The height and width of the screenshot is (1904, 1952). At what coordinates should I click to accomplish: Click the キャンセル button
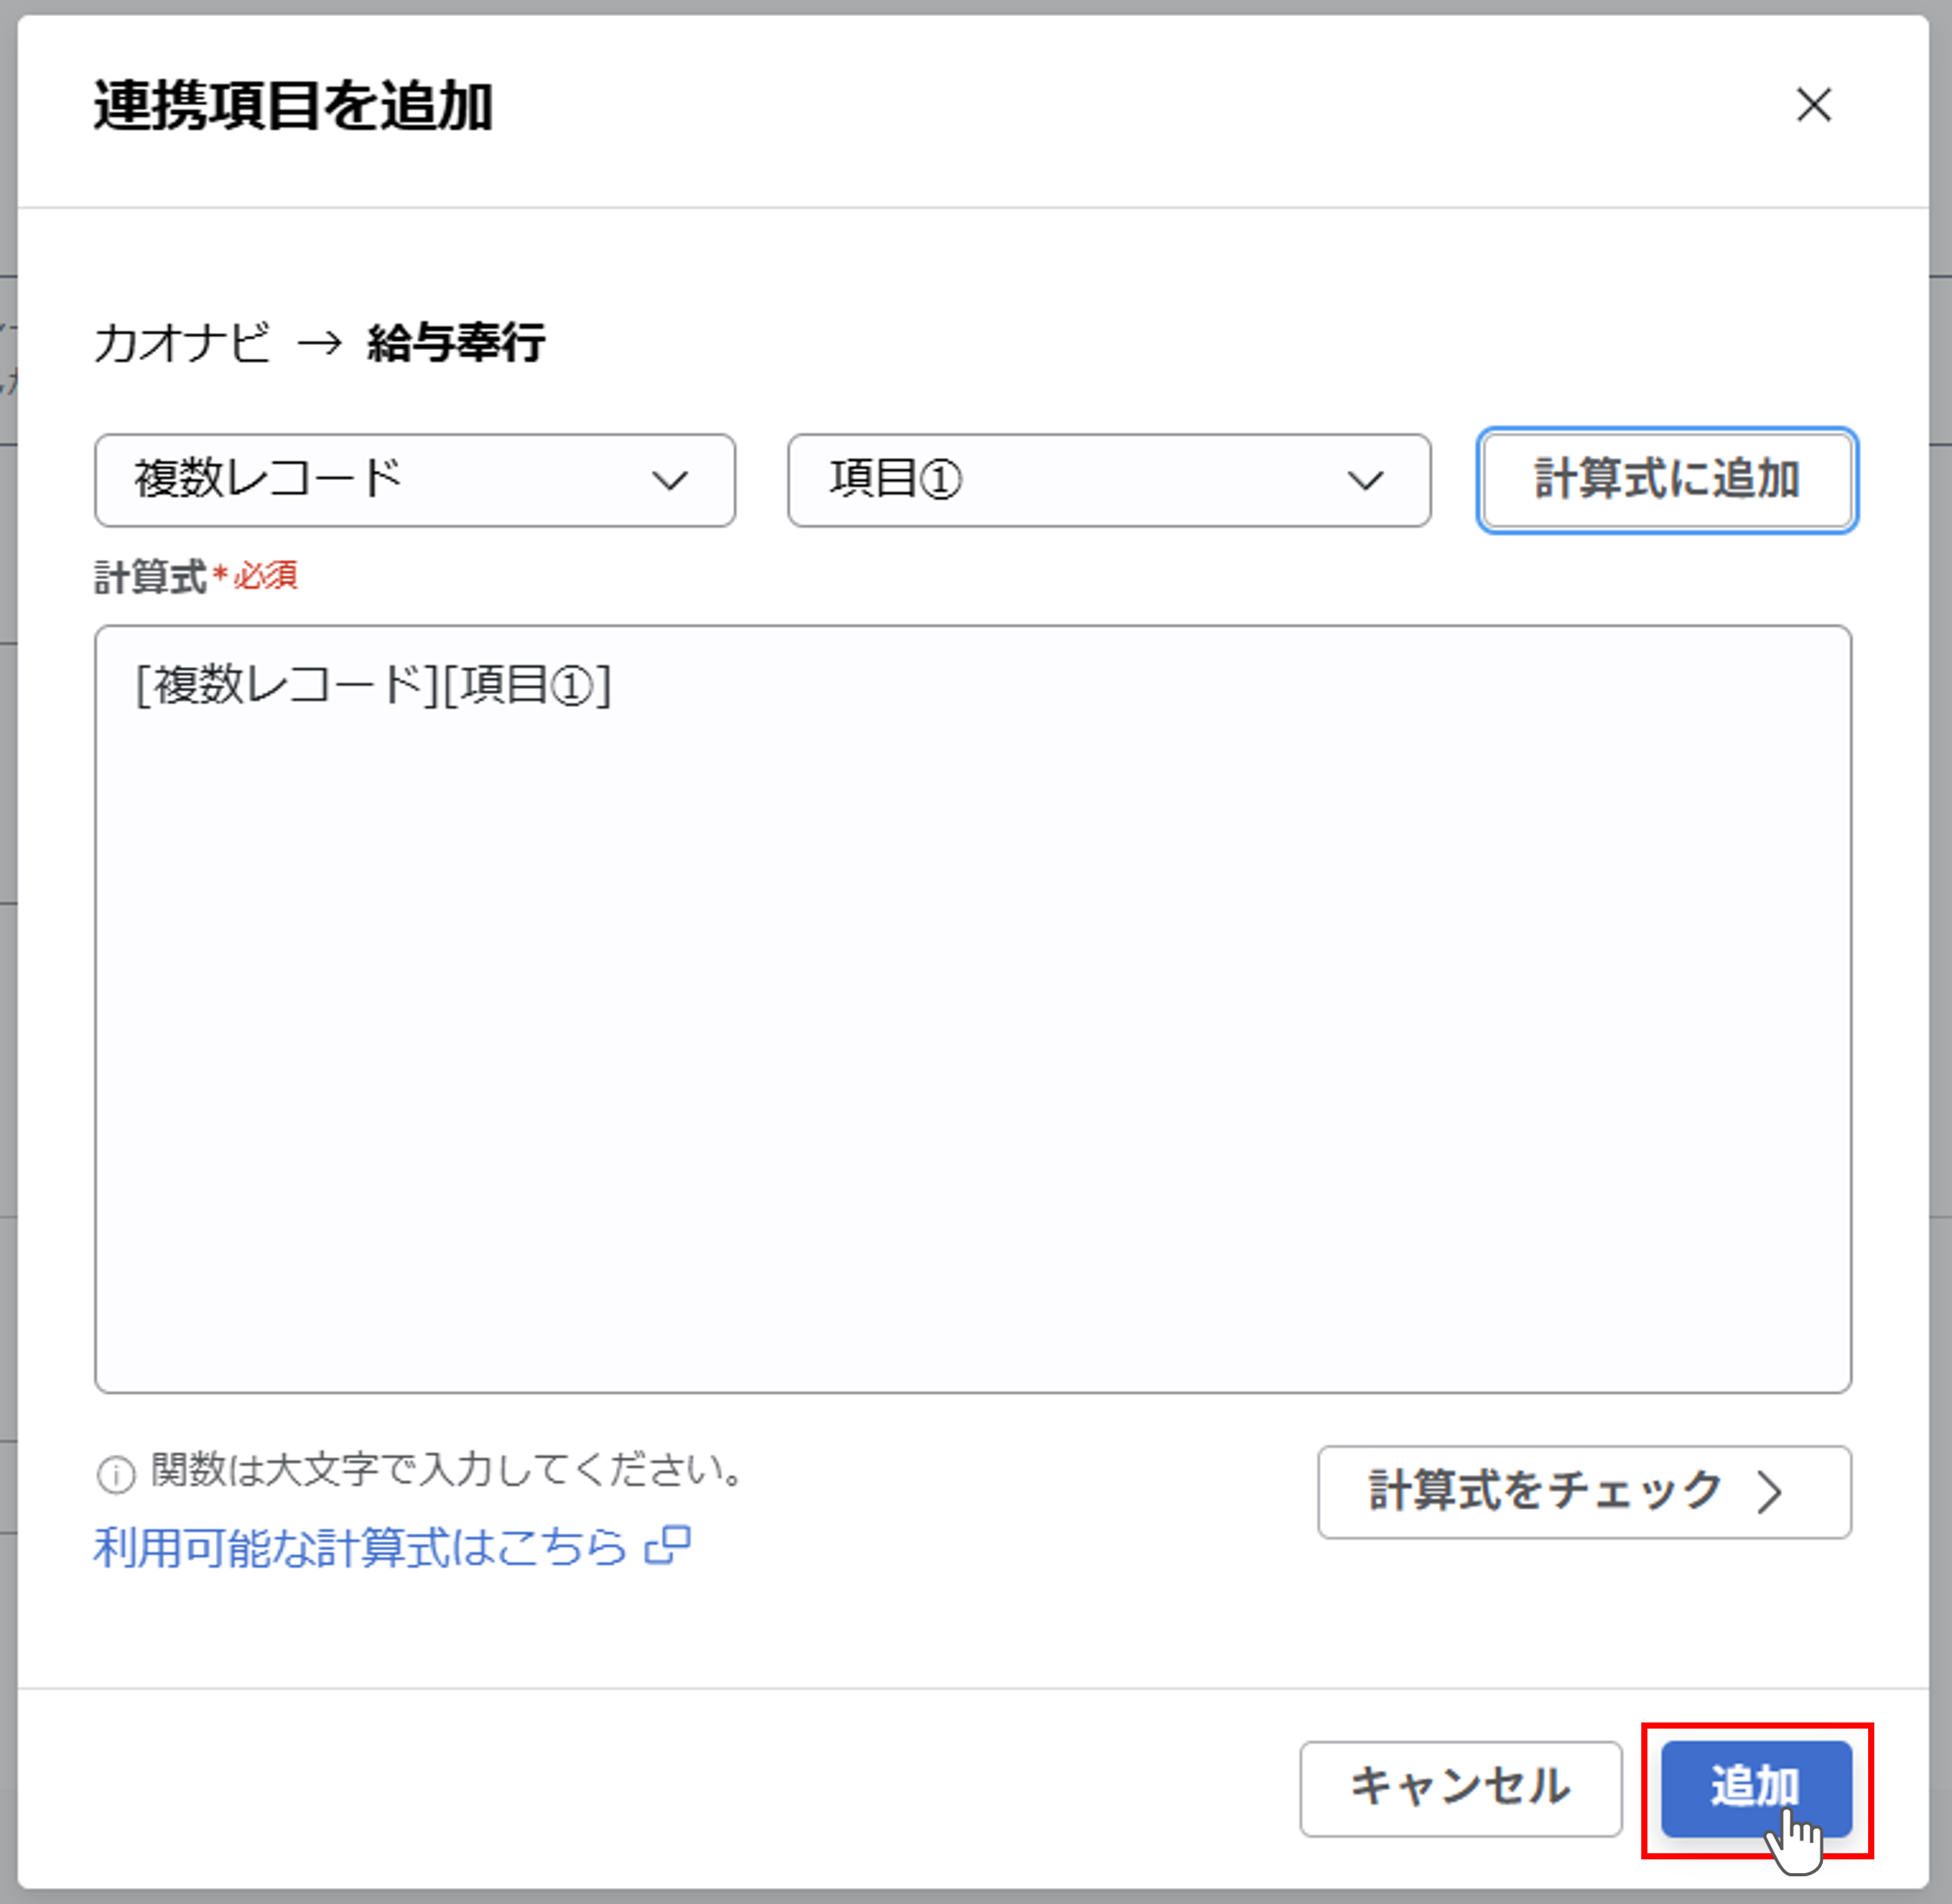[1461, 1789]
